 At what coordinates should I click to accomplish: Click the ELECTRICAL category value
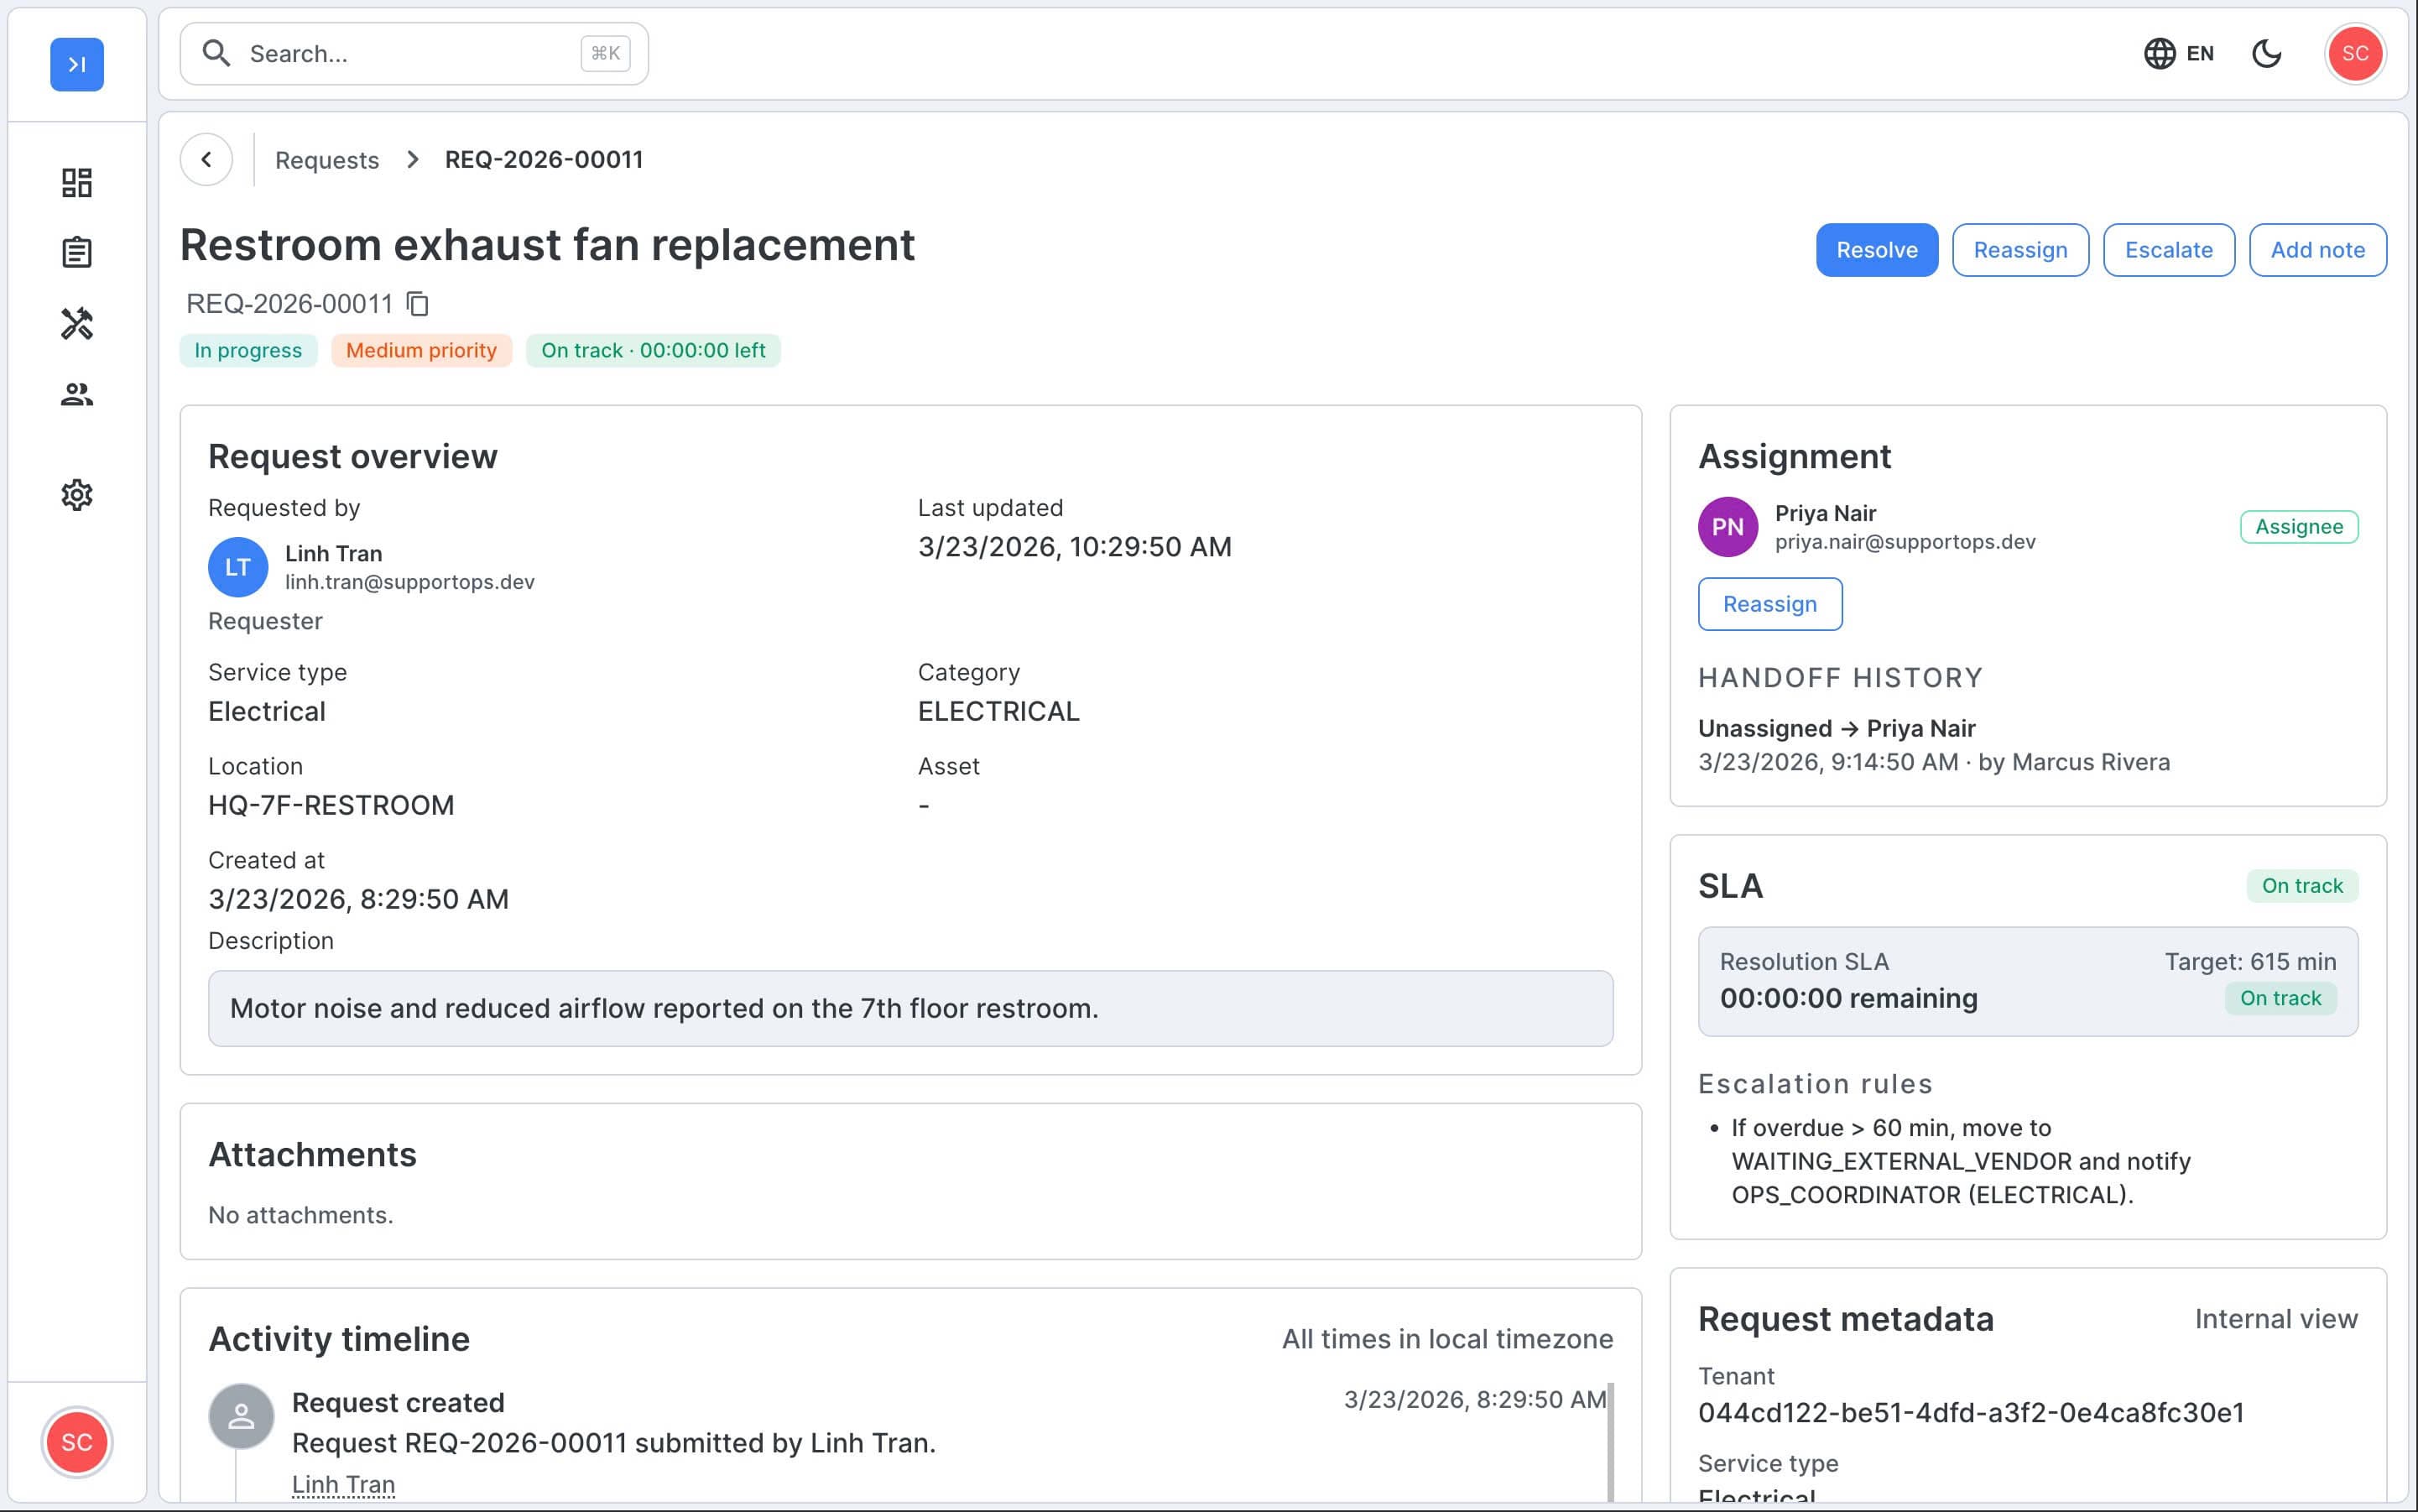[998, 711]
